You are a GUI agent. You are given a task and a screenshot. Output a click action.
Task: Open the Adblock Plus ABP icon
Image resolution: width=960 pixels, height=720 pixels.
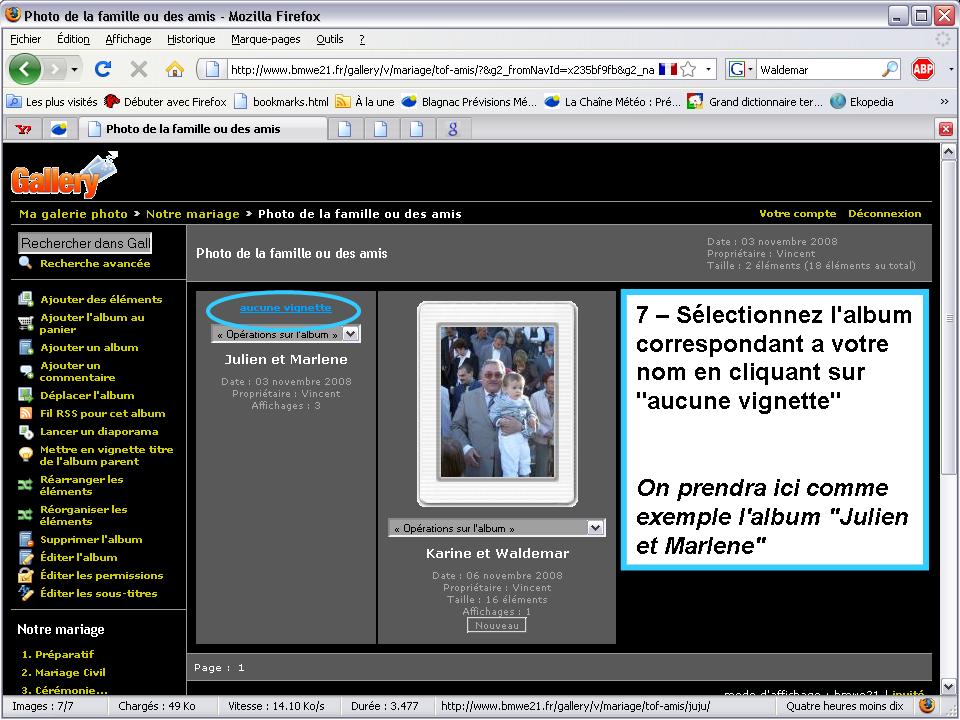pyautogui.click(x=923, y=69)
